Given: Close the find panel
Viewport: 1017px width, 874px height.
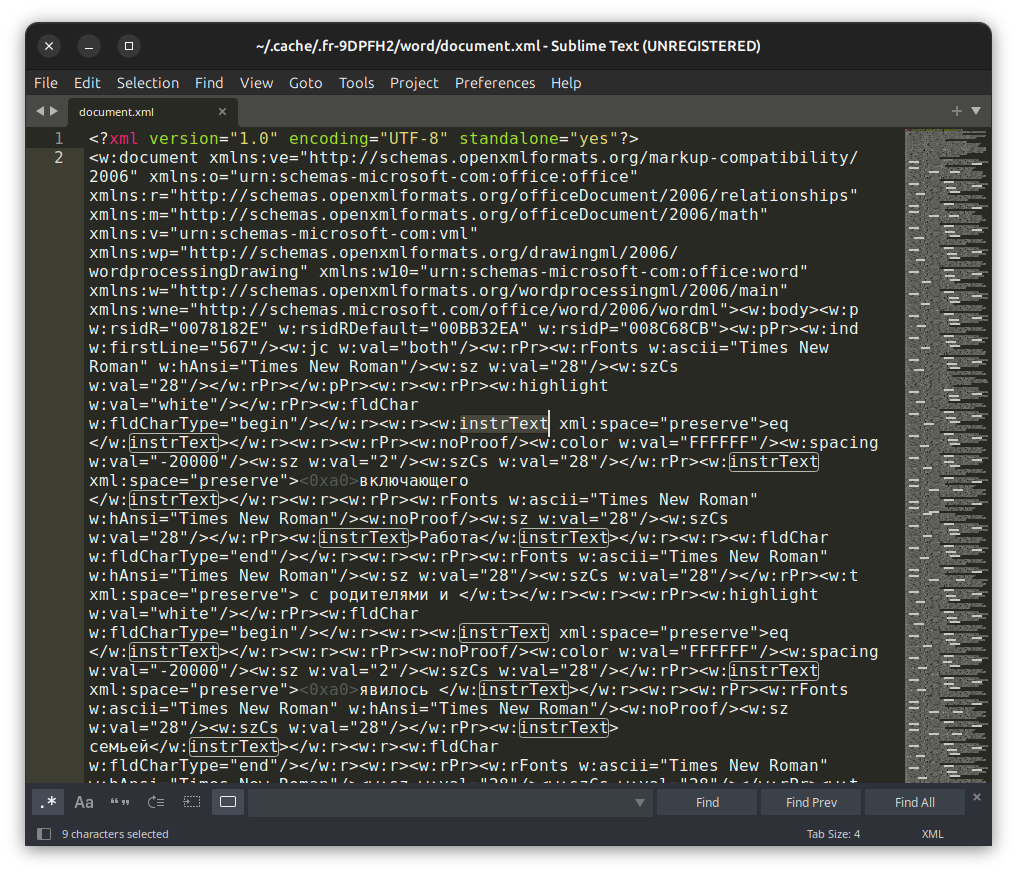Looking at the screenshot, I should tap(977, 797).
